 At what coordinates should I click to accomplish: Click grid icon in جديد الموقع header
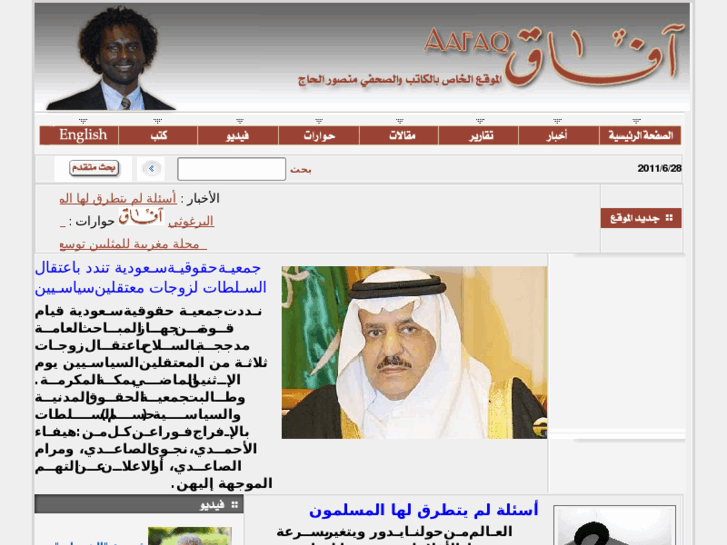pyautogui.click(x=669, y=218)
